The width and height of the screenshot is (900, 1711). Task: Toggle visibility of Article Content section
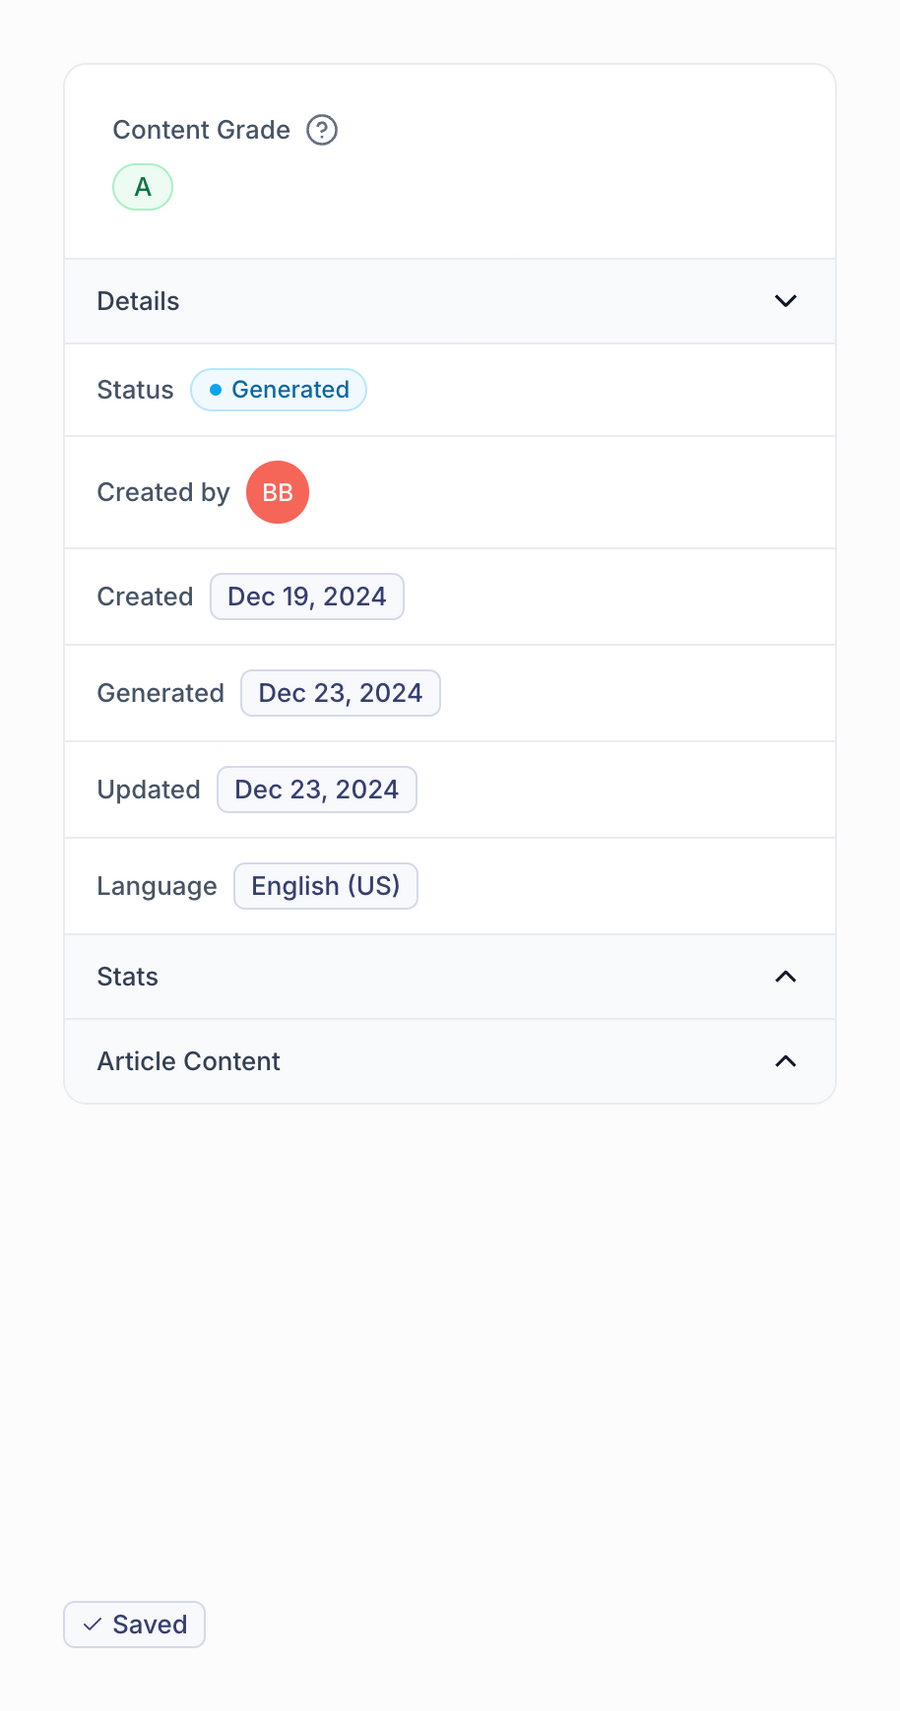point(786,1061)
